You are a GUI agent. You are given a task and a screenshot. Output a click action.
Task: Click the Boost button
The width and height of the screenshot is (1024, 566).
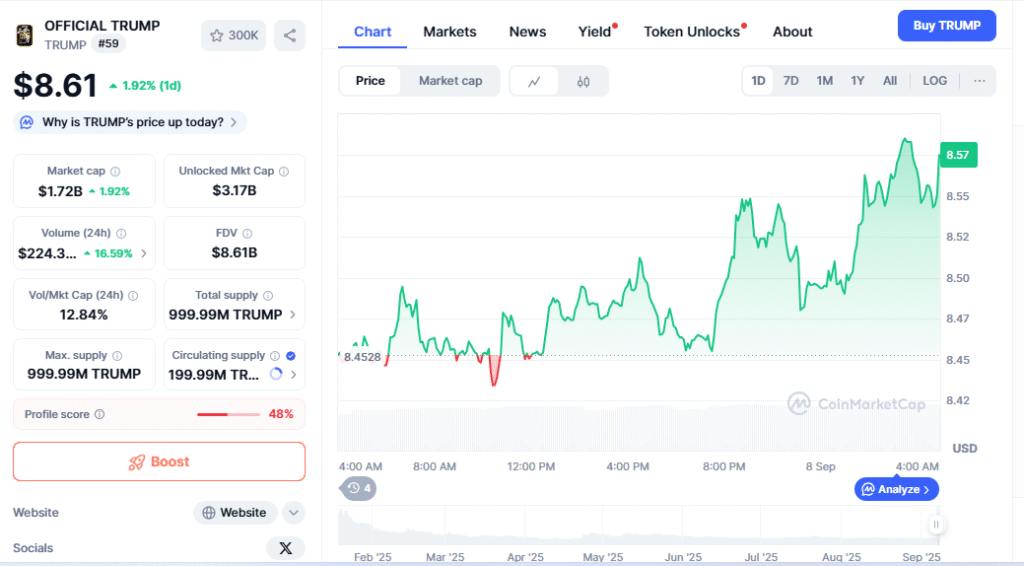(159, 462)
